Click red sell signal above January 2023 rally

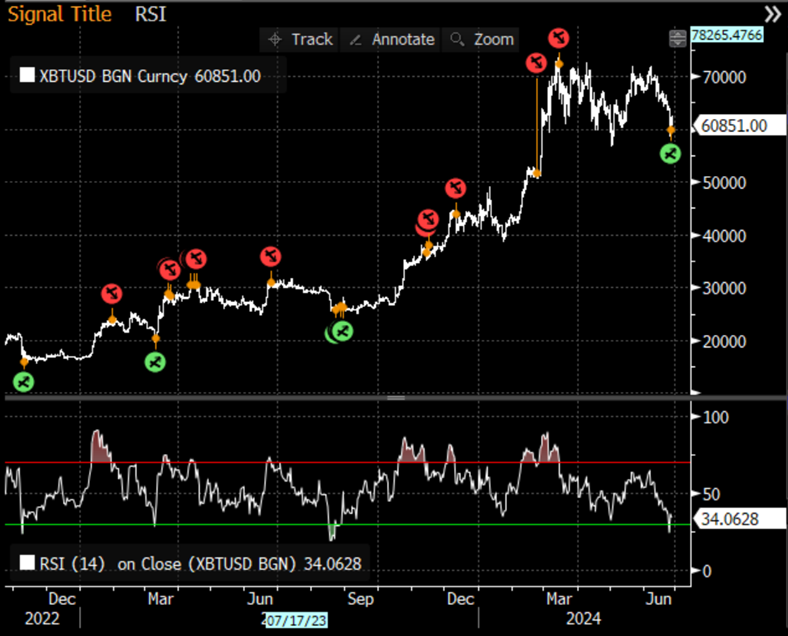click(112, 293)
